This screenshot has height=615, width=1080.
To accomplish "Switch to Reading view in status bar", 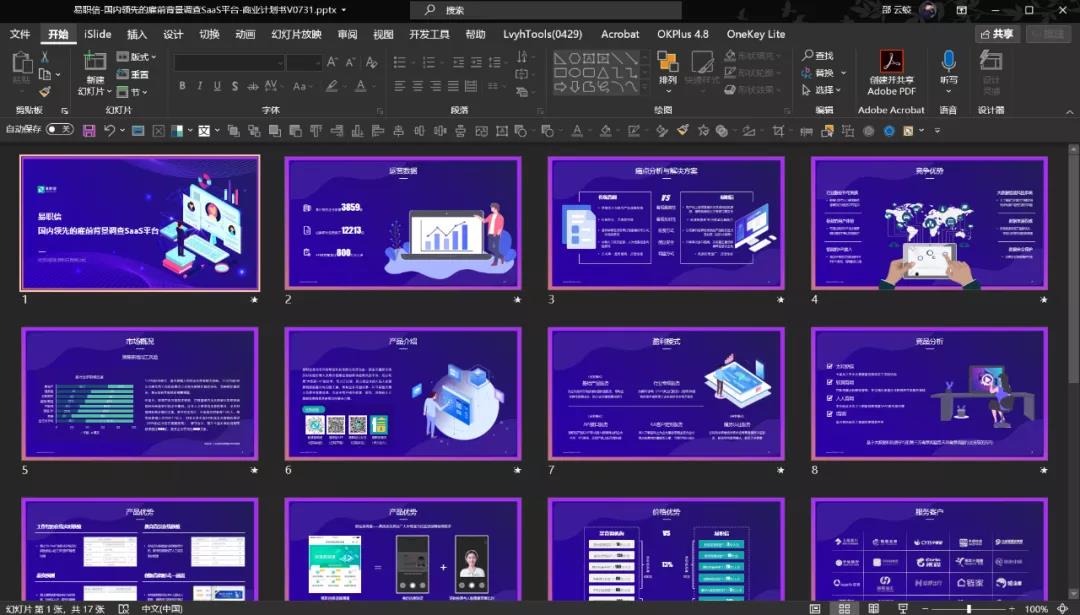I will (873, 609).
